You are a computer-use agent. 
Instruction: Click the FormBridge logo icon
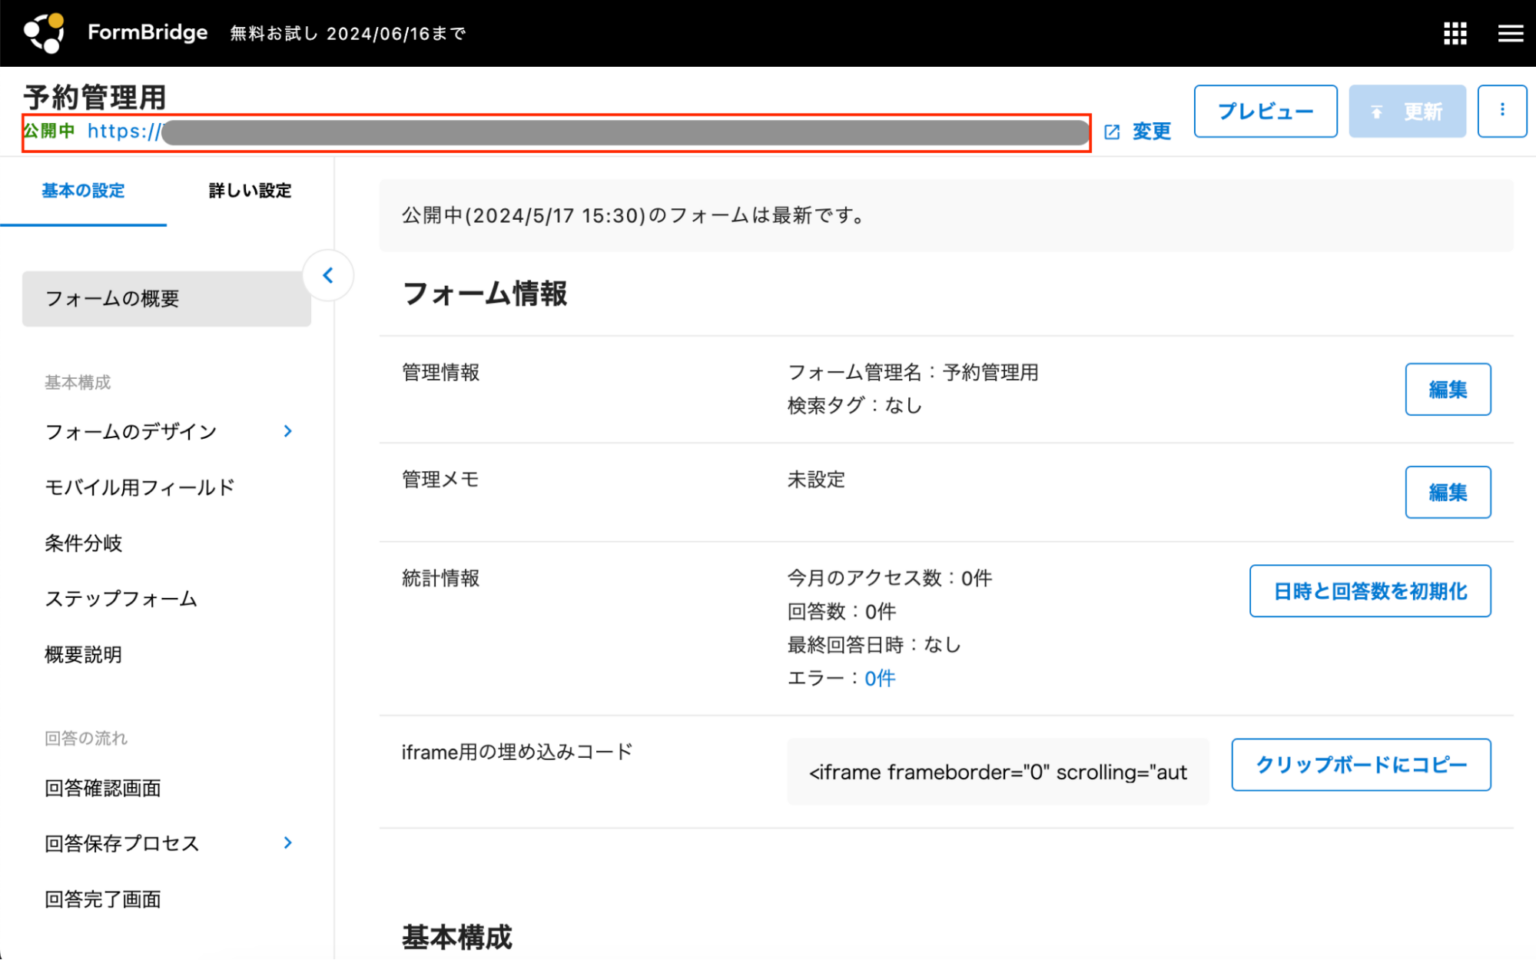42,33
